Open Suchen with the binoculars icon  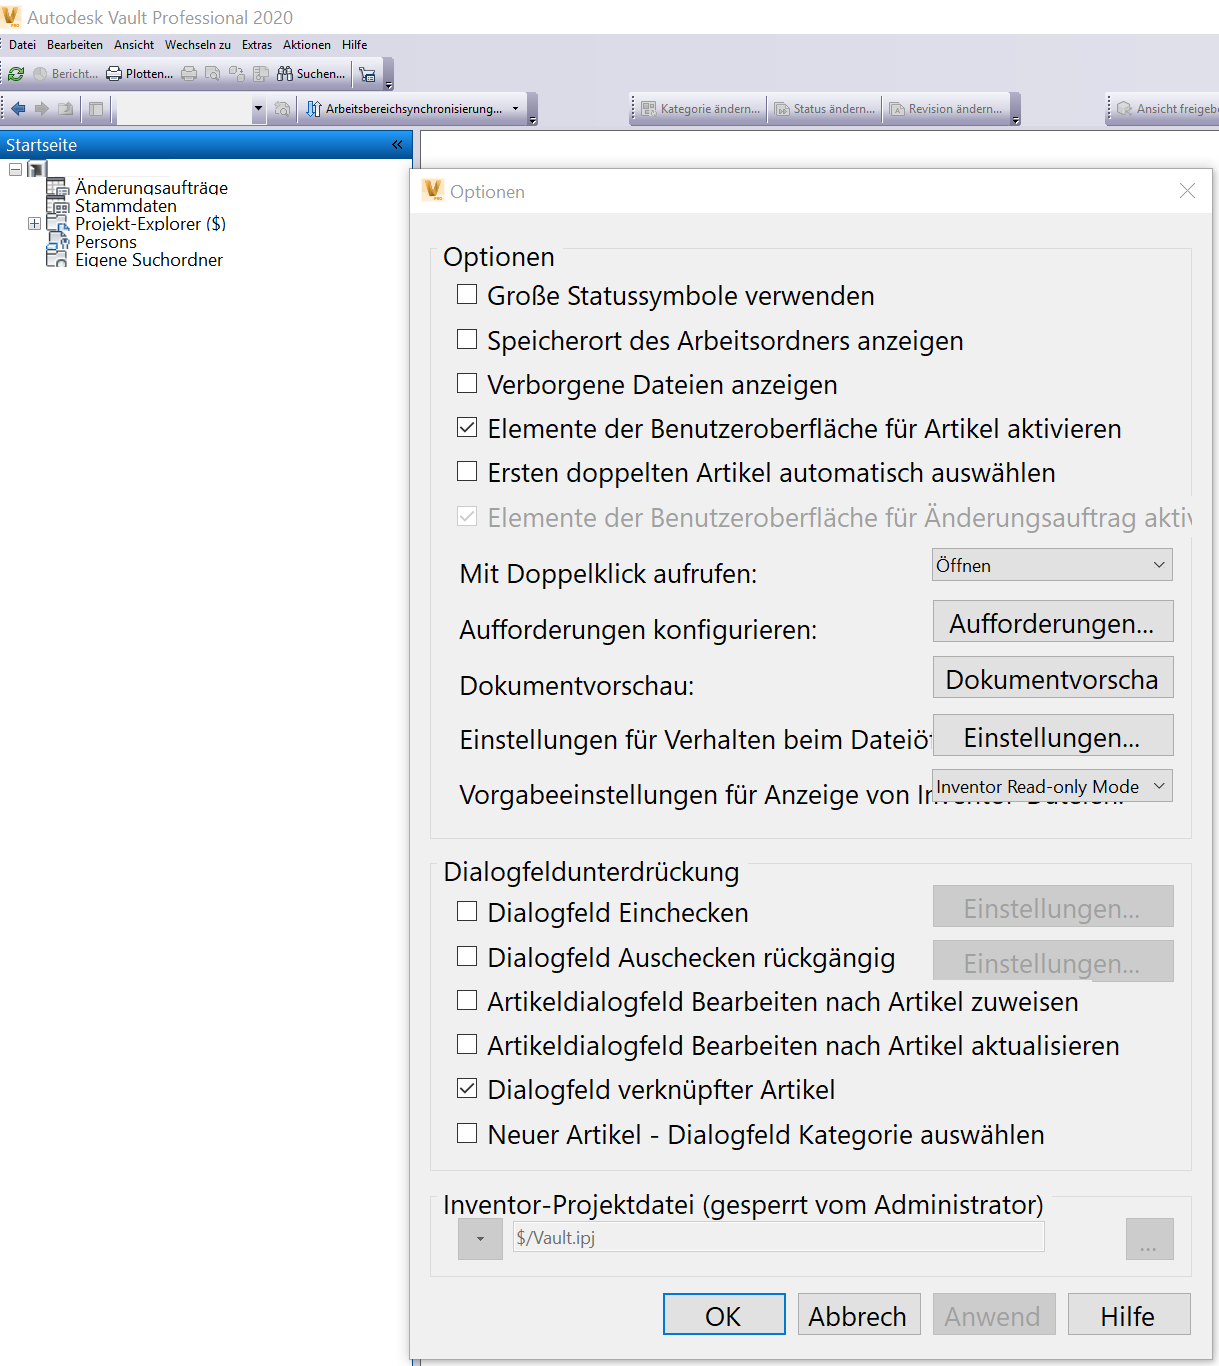point(311,74)
